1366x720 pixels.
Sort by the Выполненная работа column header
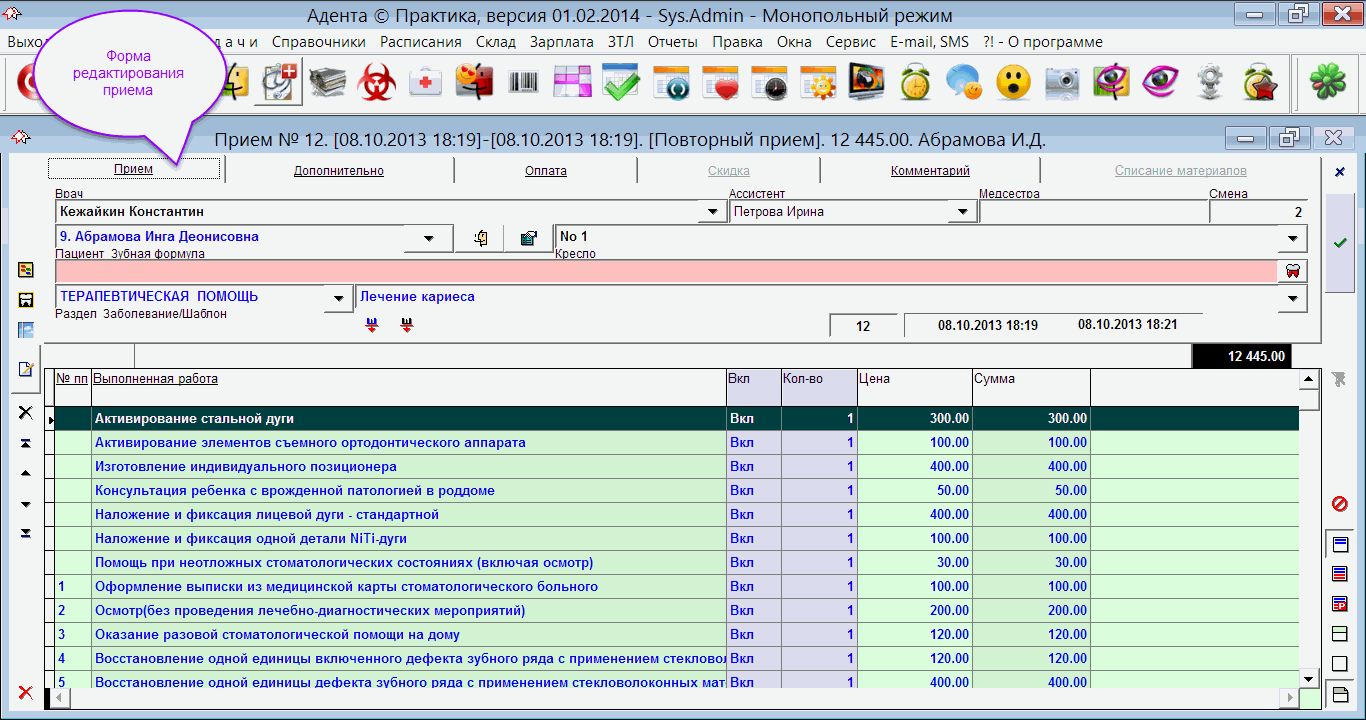pyautogui.click(x=155, y=379)
